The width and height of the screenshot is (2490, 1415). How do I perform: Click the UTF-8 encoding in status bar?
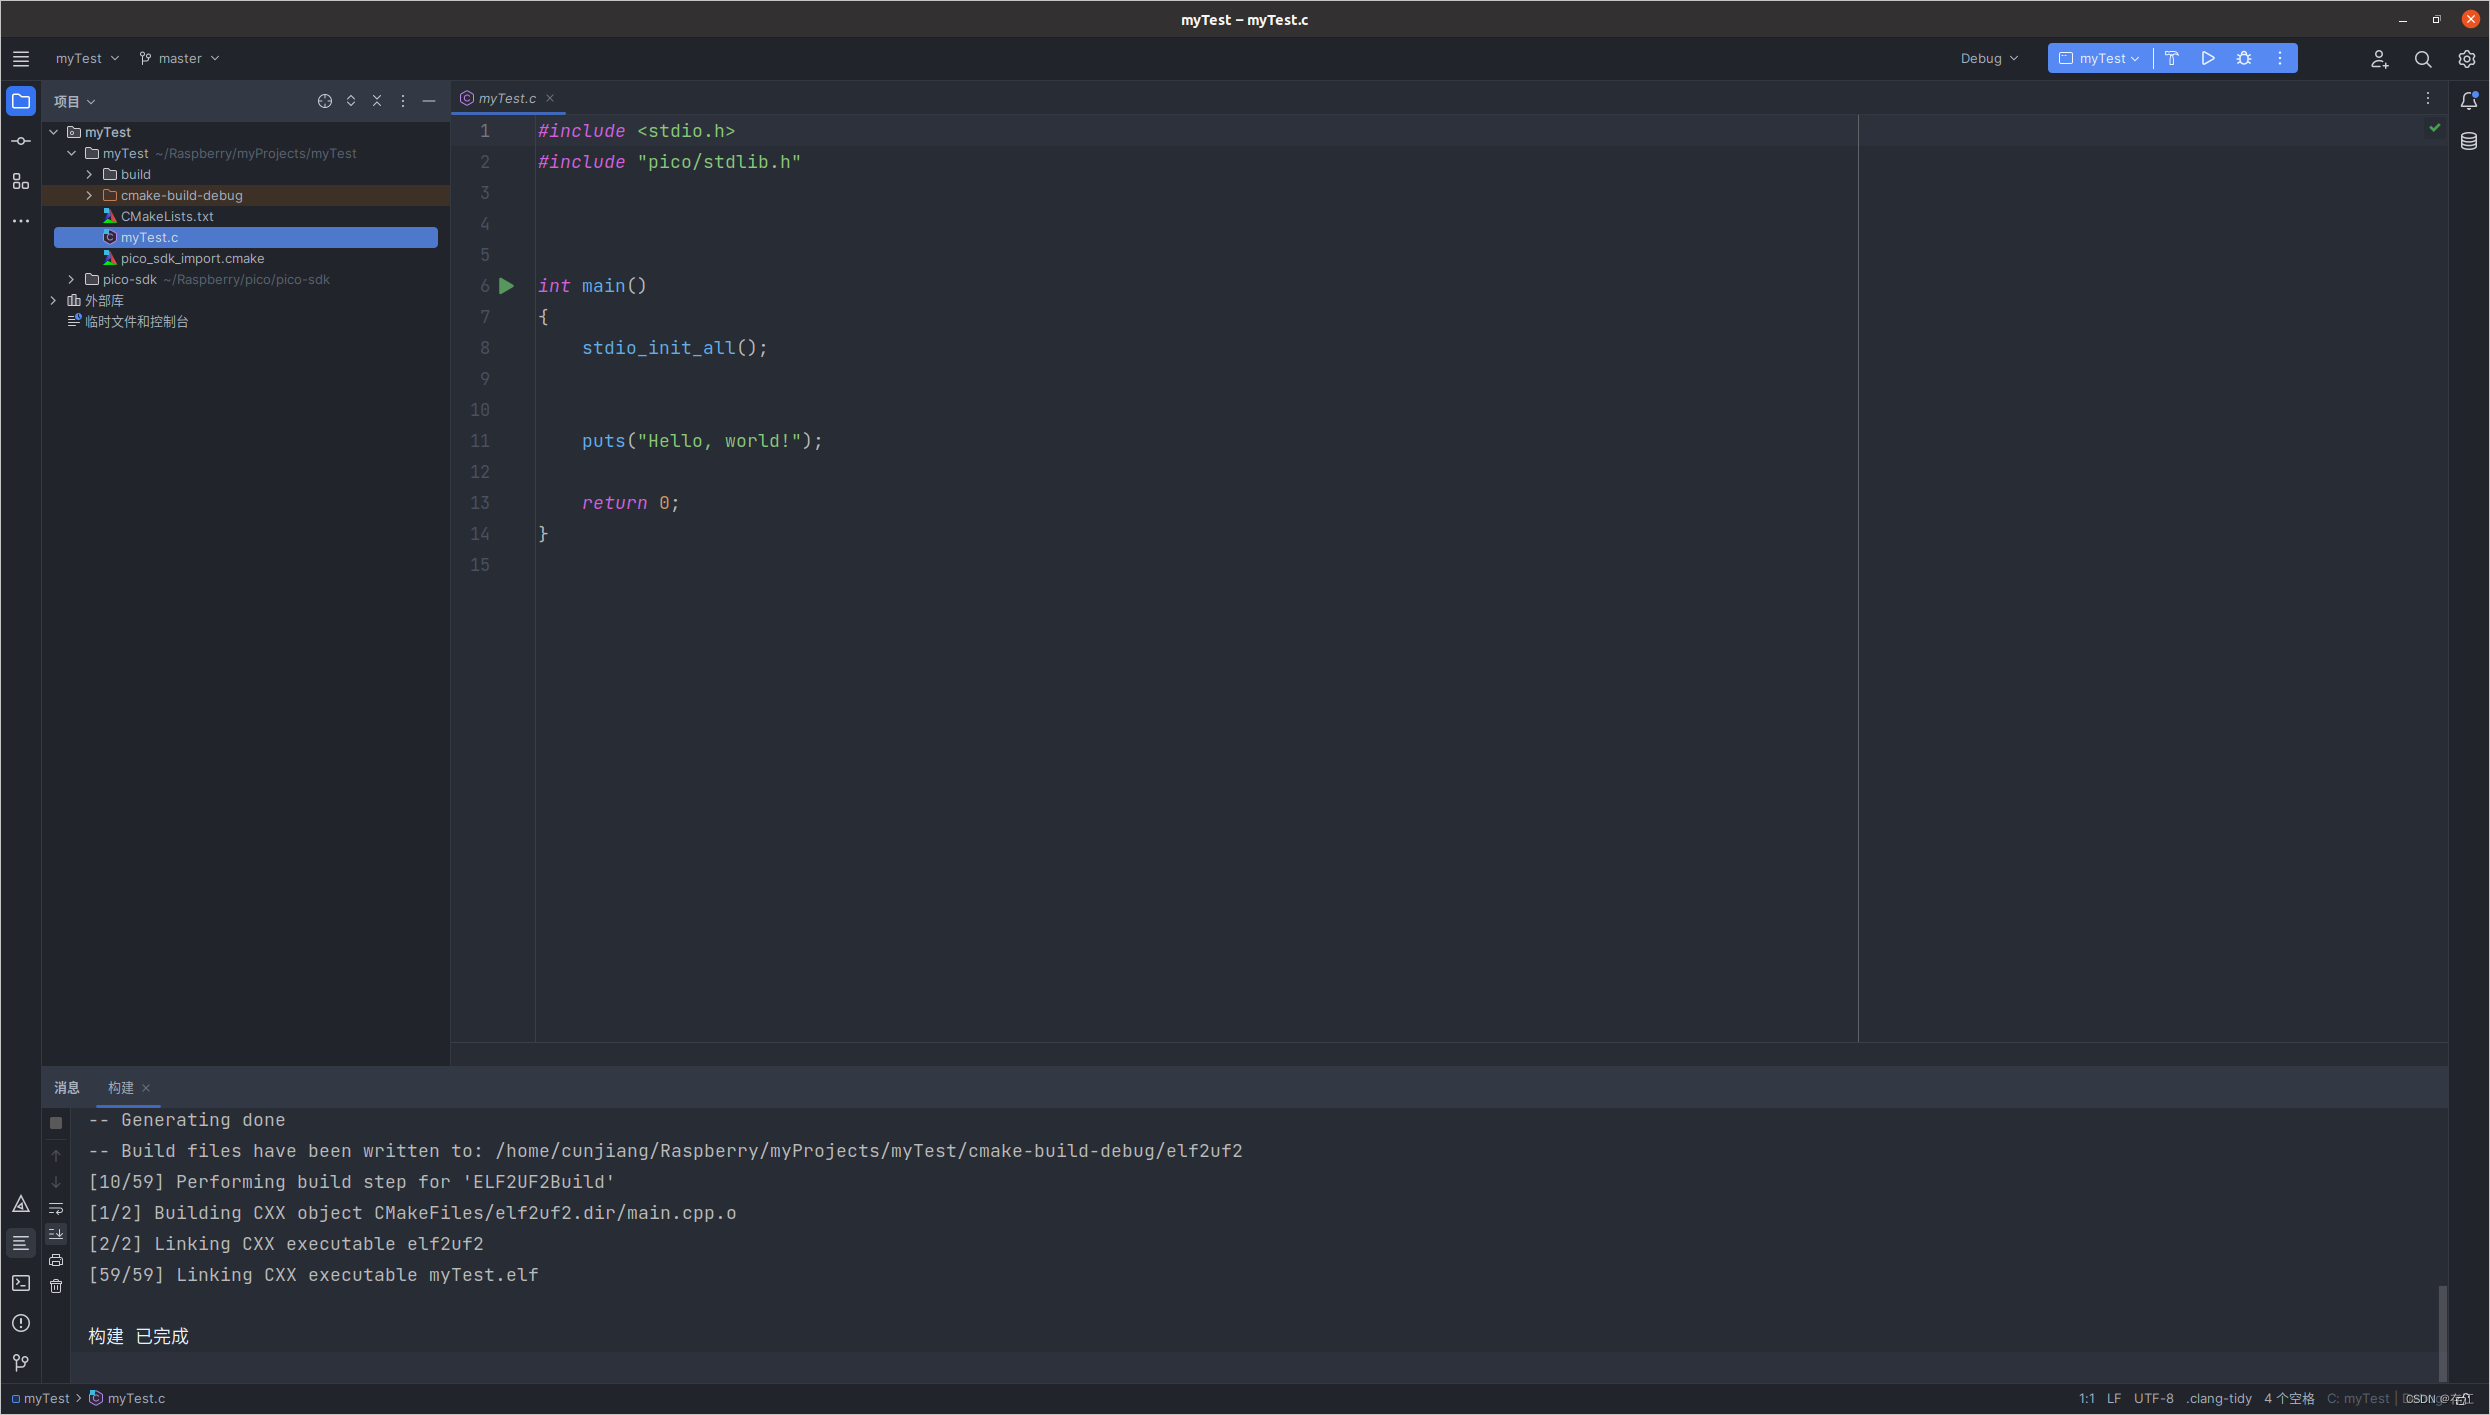(x=2153, y=1398)
